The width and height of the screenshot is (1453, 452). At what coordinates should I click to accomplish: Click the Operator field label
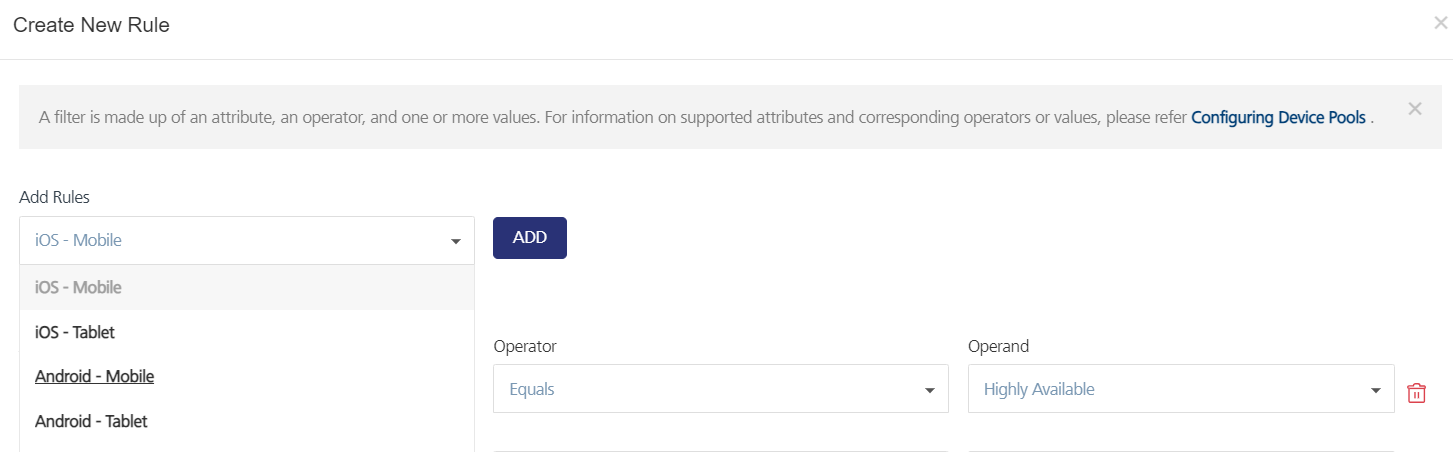(x=525, y=346)
